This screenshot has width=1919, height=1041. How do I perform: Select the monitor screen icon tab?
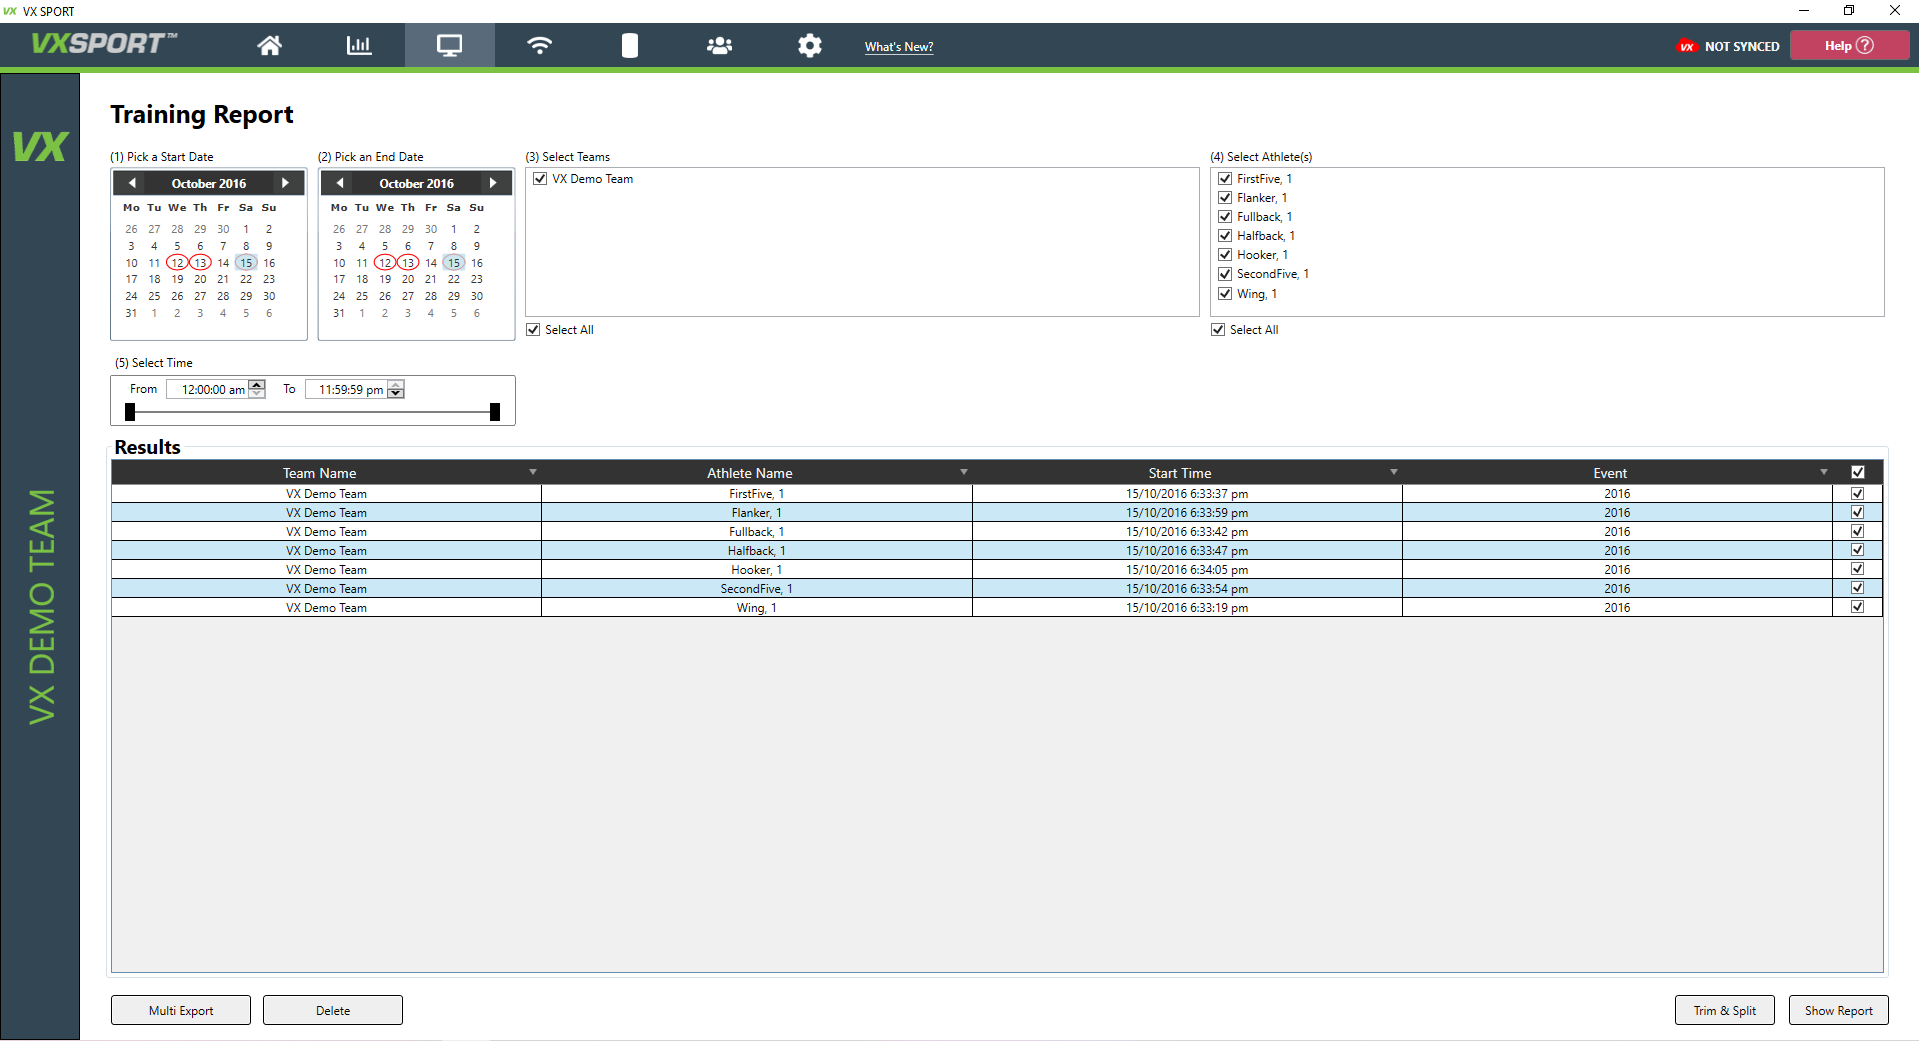(x=449, y=45)
